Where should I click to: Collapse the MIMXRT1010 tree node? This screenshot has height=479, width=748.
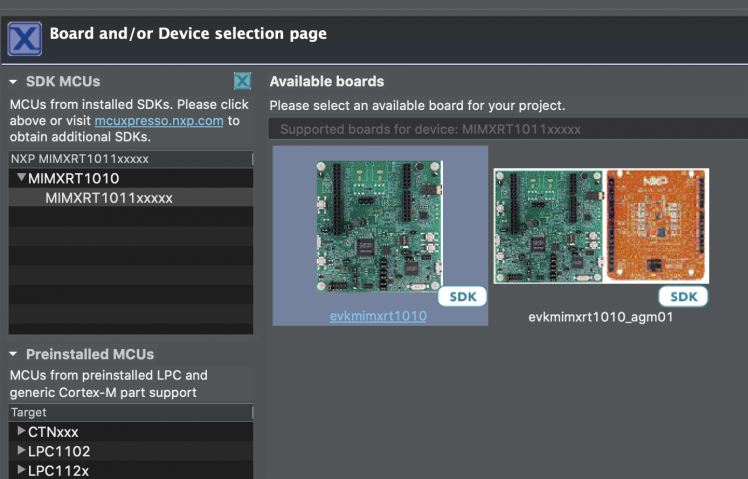click(x=21, y=178)
